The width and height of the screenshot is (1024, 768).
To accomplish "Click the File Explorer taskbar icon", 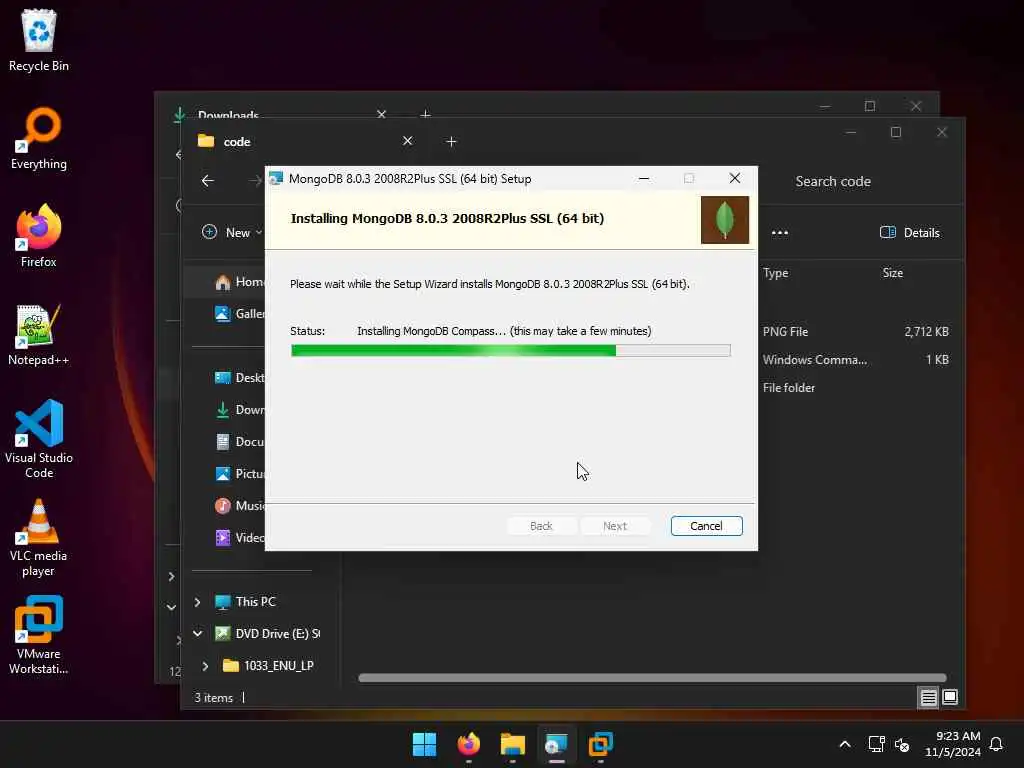I will coord(513,744).
